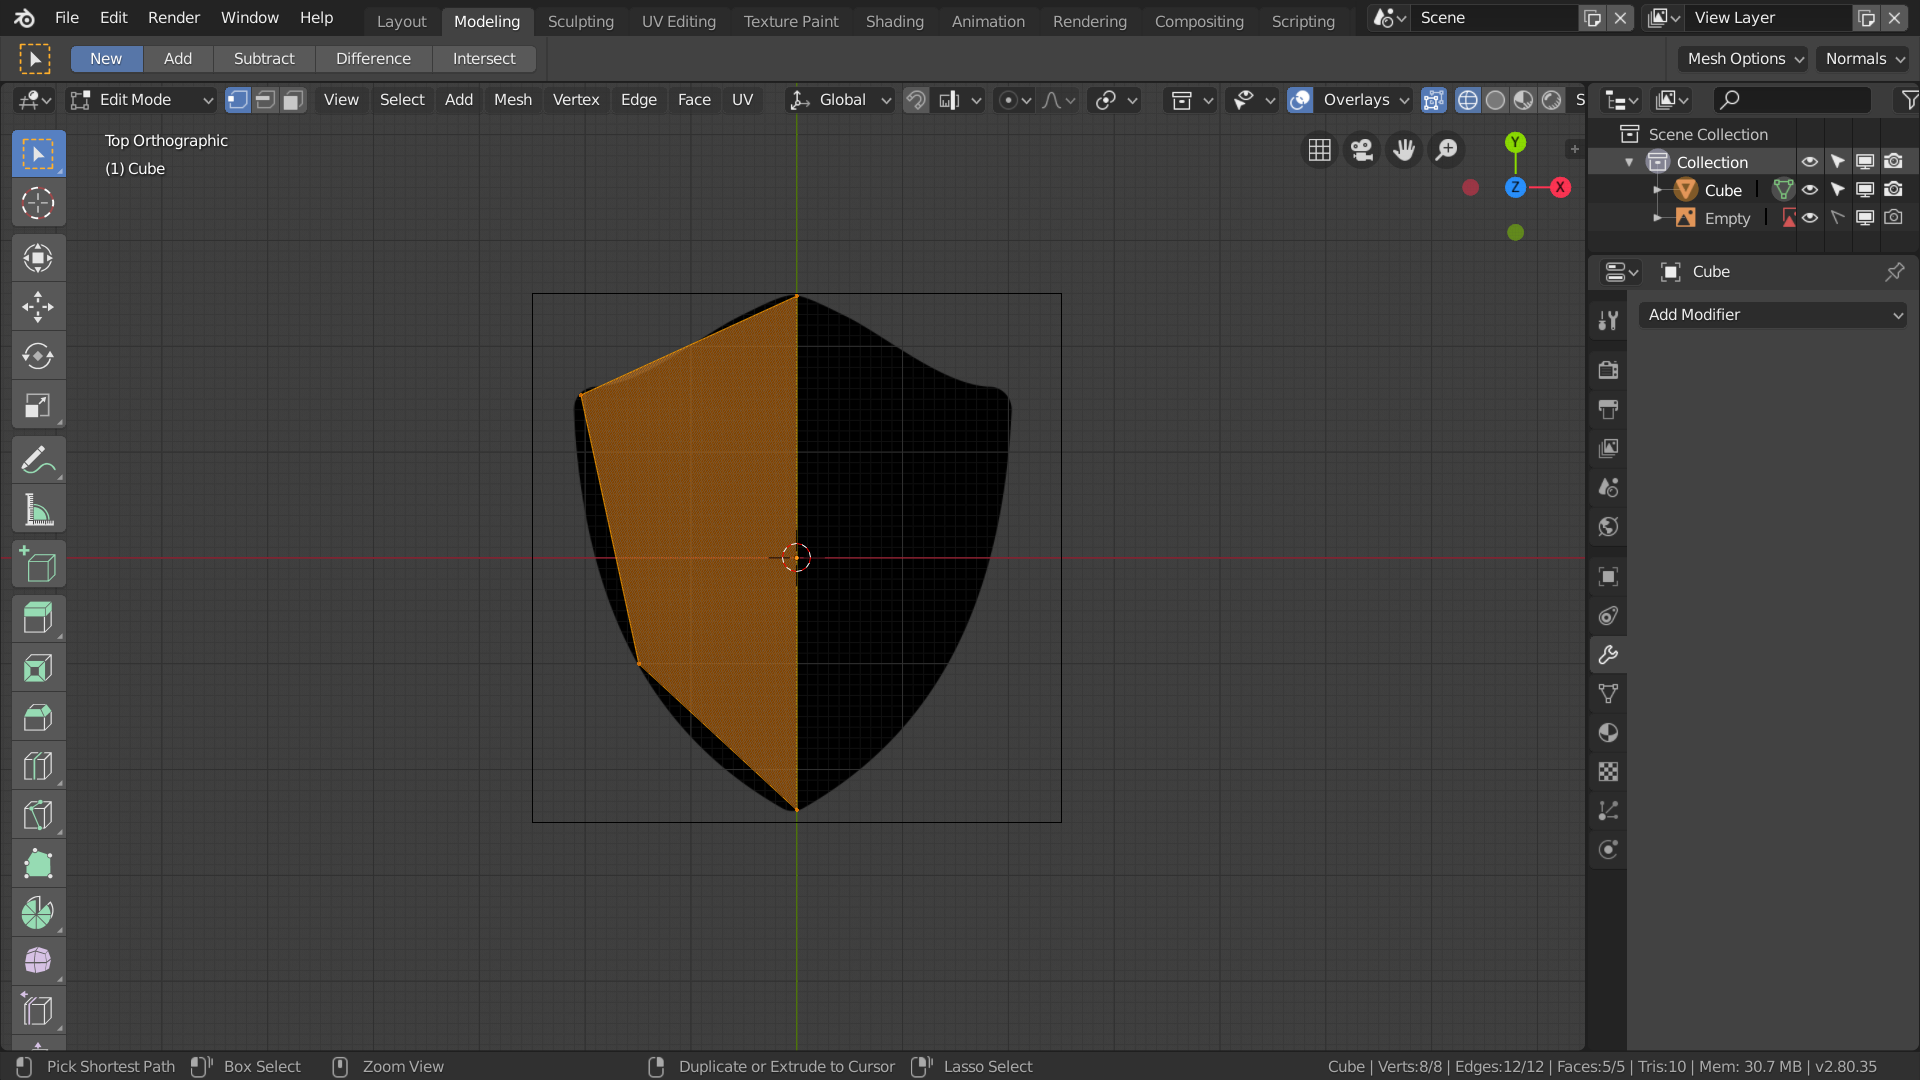Collapse the Collection tree
The image size is (1920, 1080).
(1629, 162)
